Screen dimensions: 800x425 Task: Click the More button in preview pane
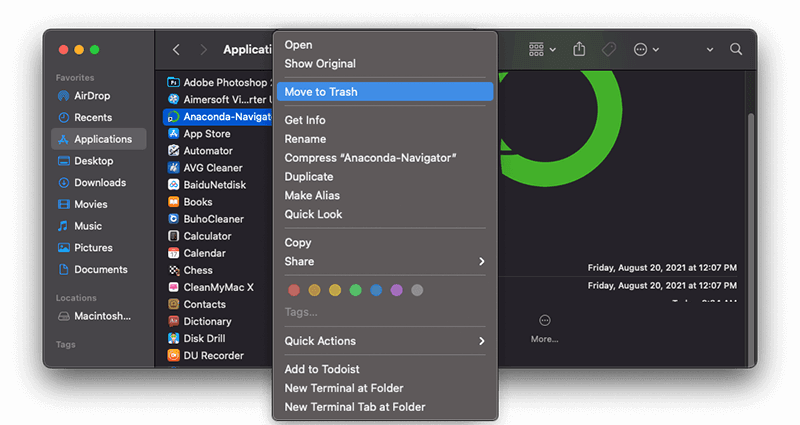click(x=544, y=329)
